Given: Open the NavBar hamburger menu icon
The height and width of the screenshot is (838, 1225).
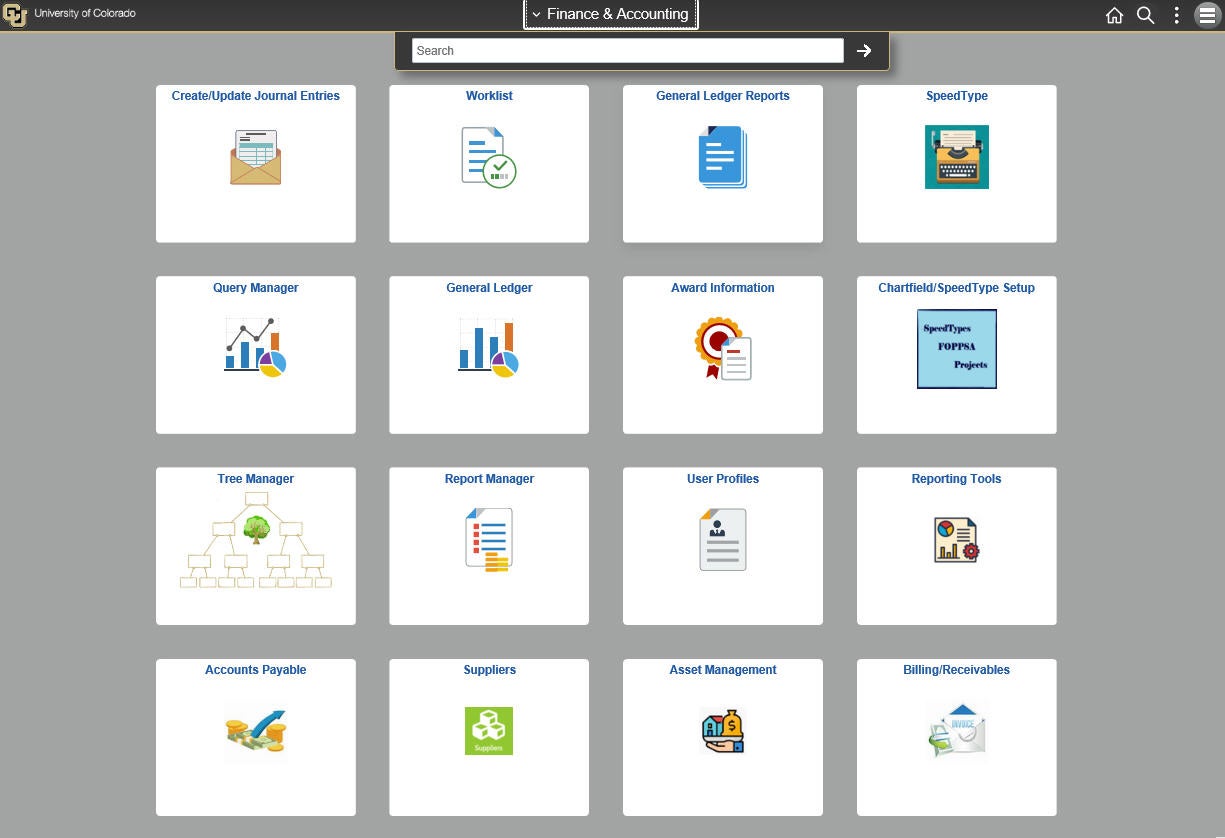Looking at the screenshot, I should pos(1207,15).
